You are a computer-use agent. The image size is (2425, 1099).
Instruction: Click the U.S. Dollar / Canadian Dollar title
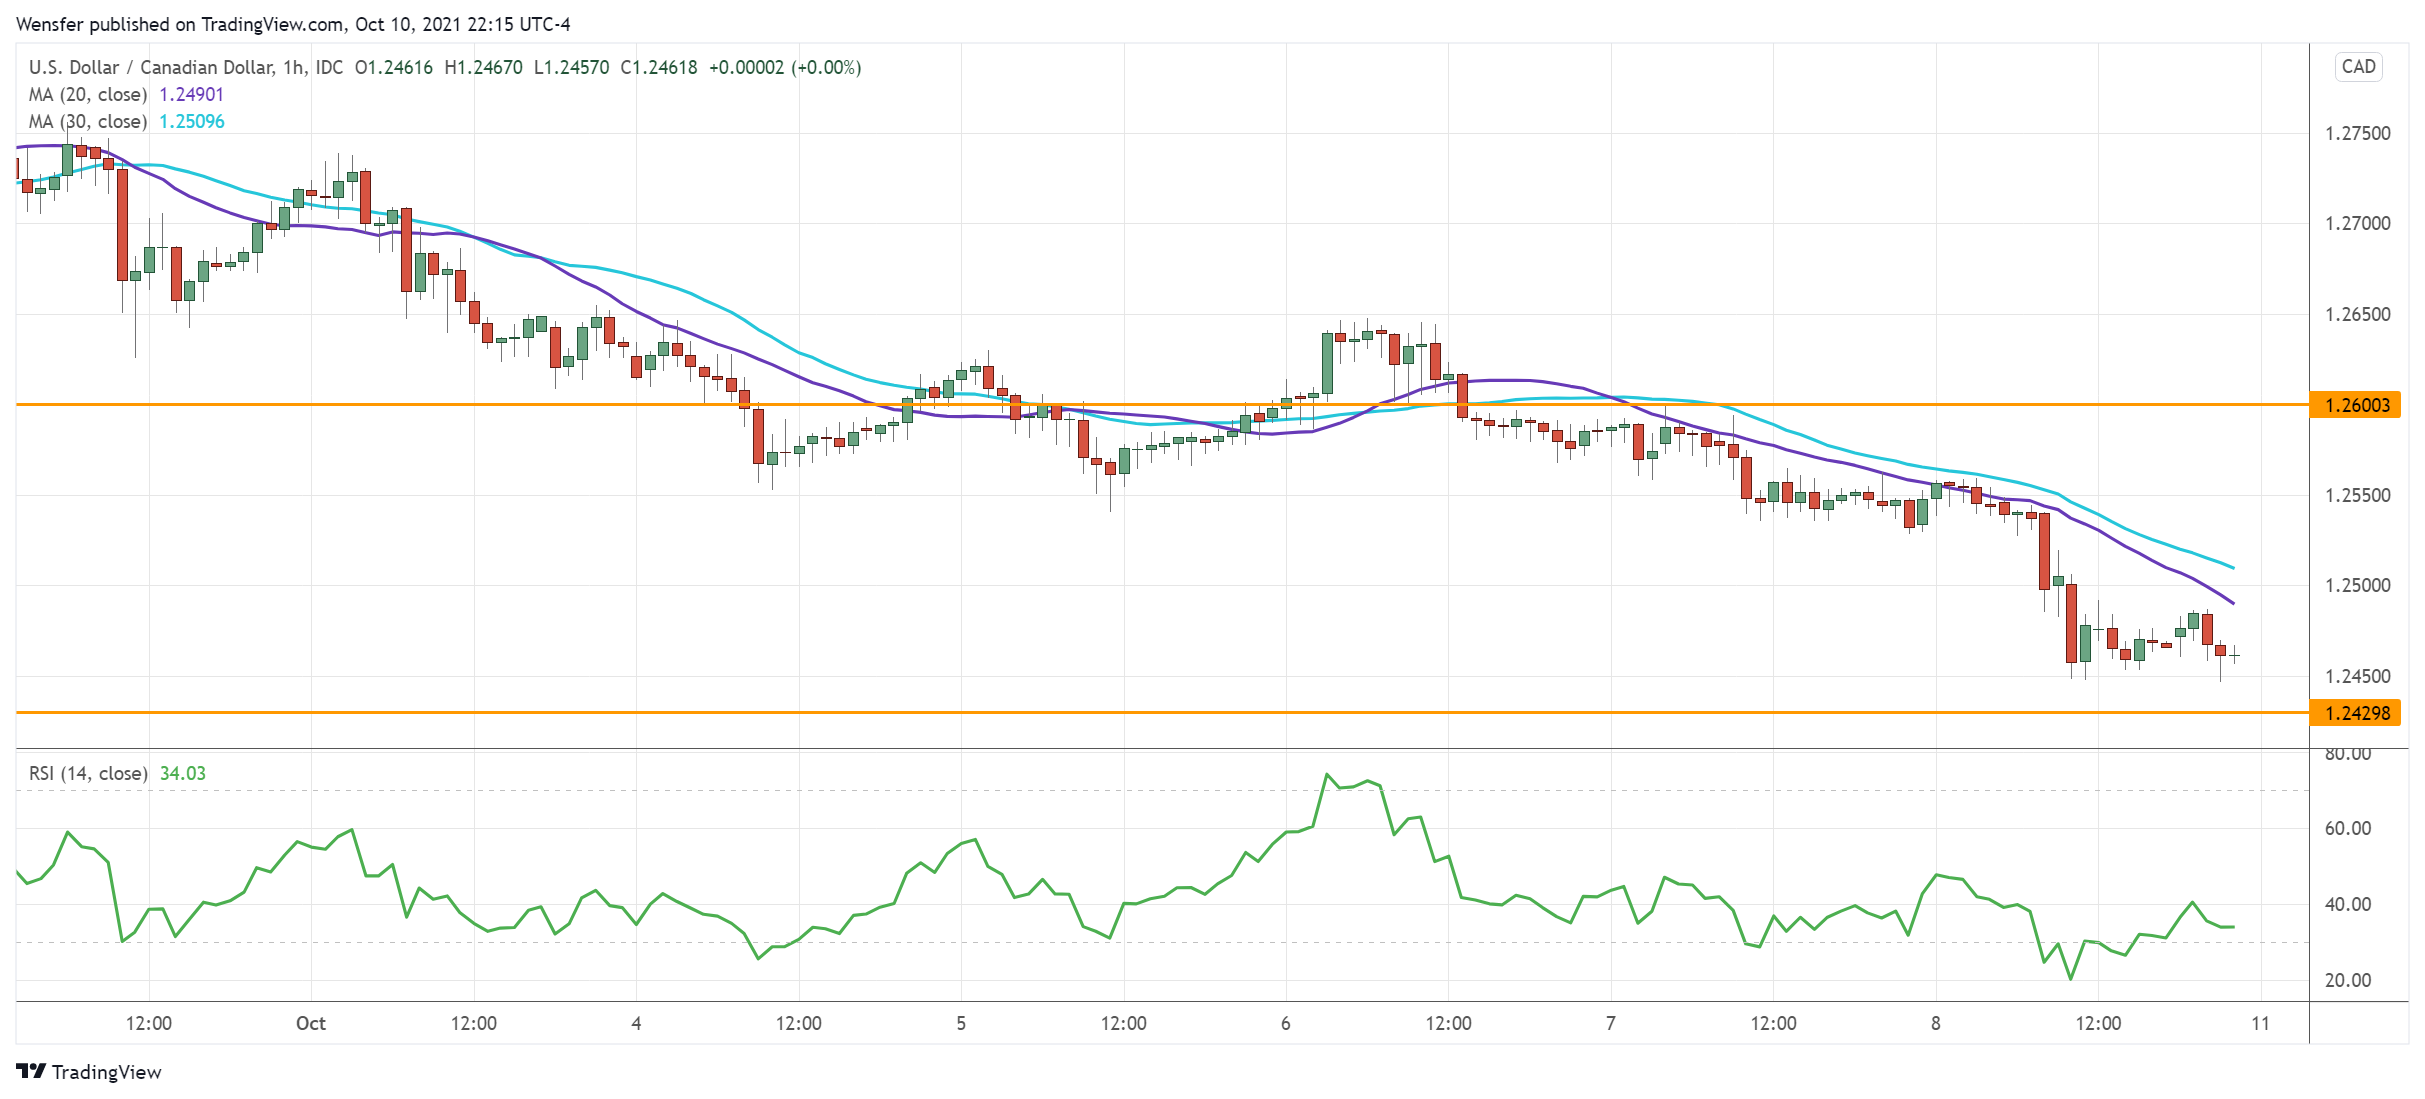[150, 68]
